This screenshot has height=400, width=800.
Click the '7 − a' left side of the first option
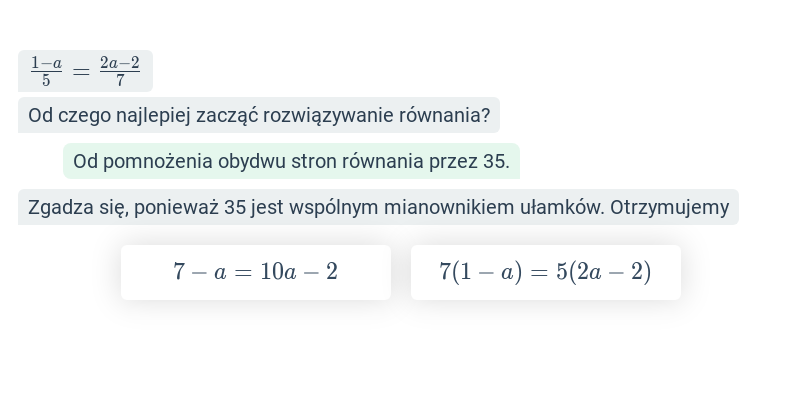tap(199, 272)
